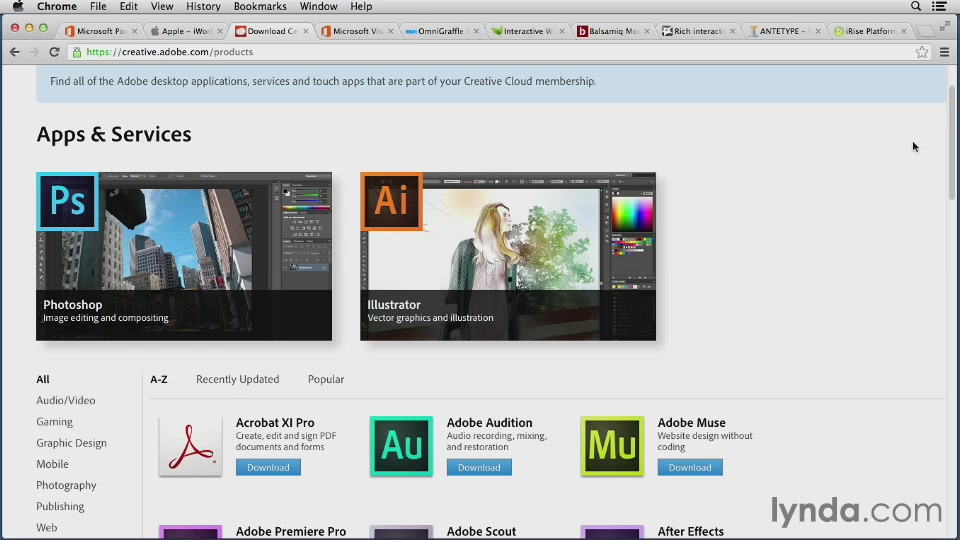The image size is (960, 540).
Task: Open the History menu
Action: tap(203, 6)
